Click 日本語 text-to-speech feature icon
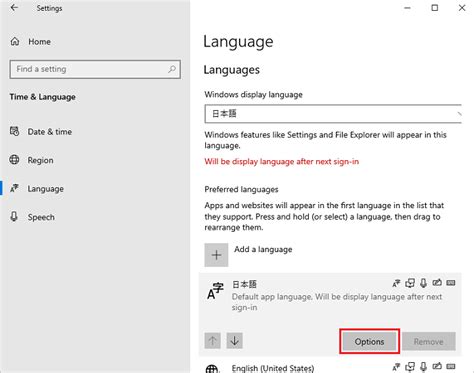The image size is (474, 373). tap(410, 283)
